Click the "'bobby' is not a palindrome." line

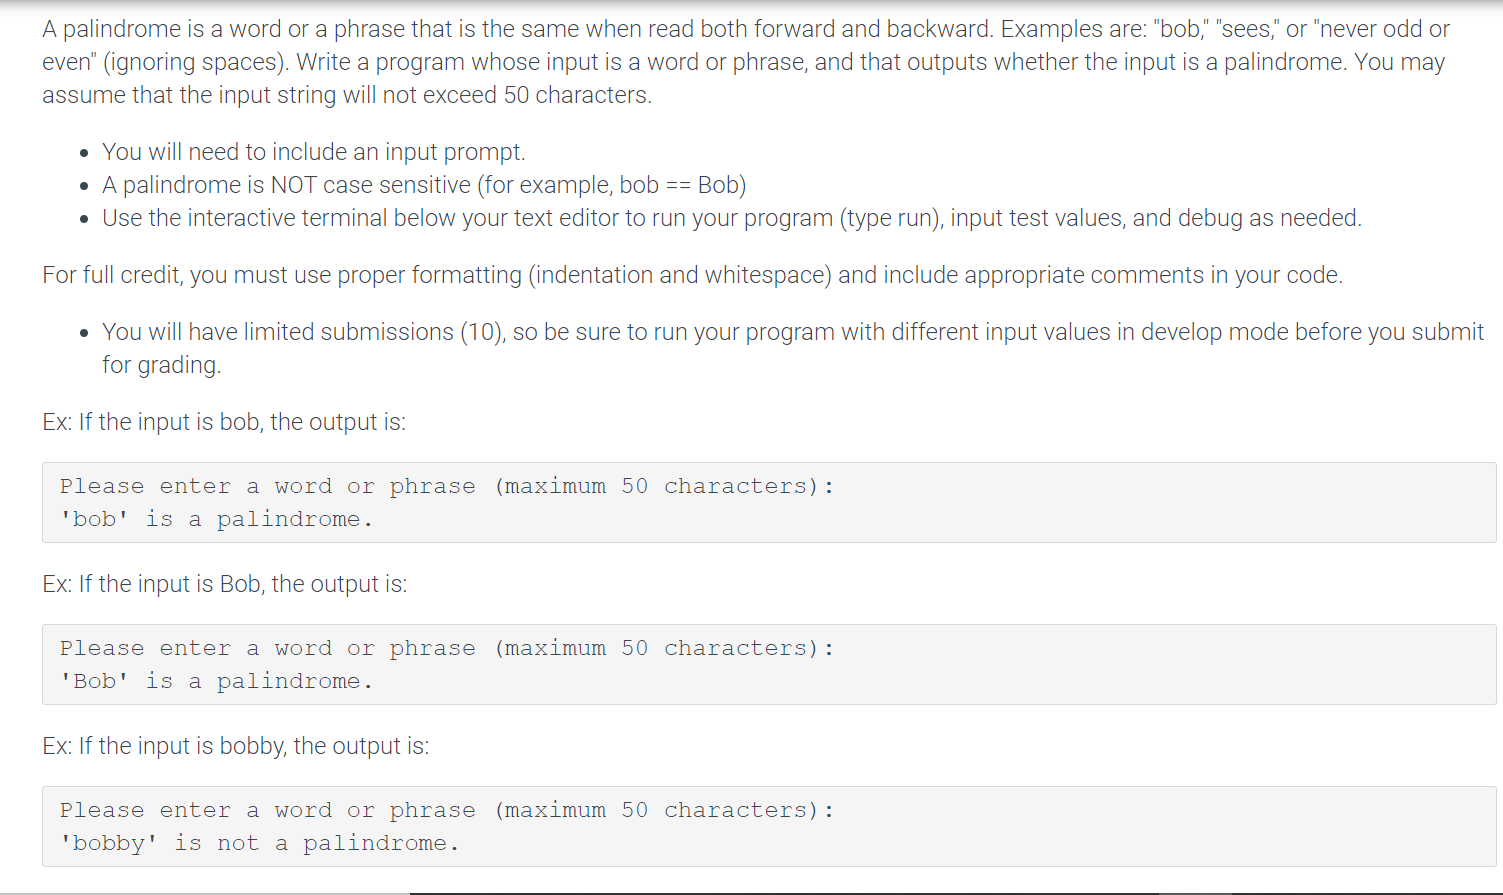coord(259,843)
